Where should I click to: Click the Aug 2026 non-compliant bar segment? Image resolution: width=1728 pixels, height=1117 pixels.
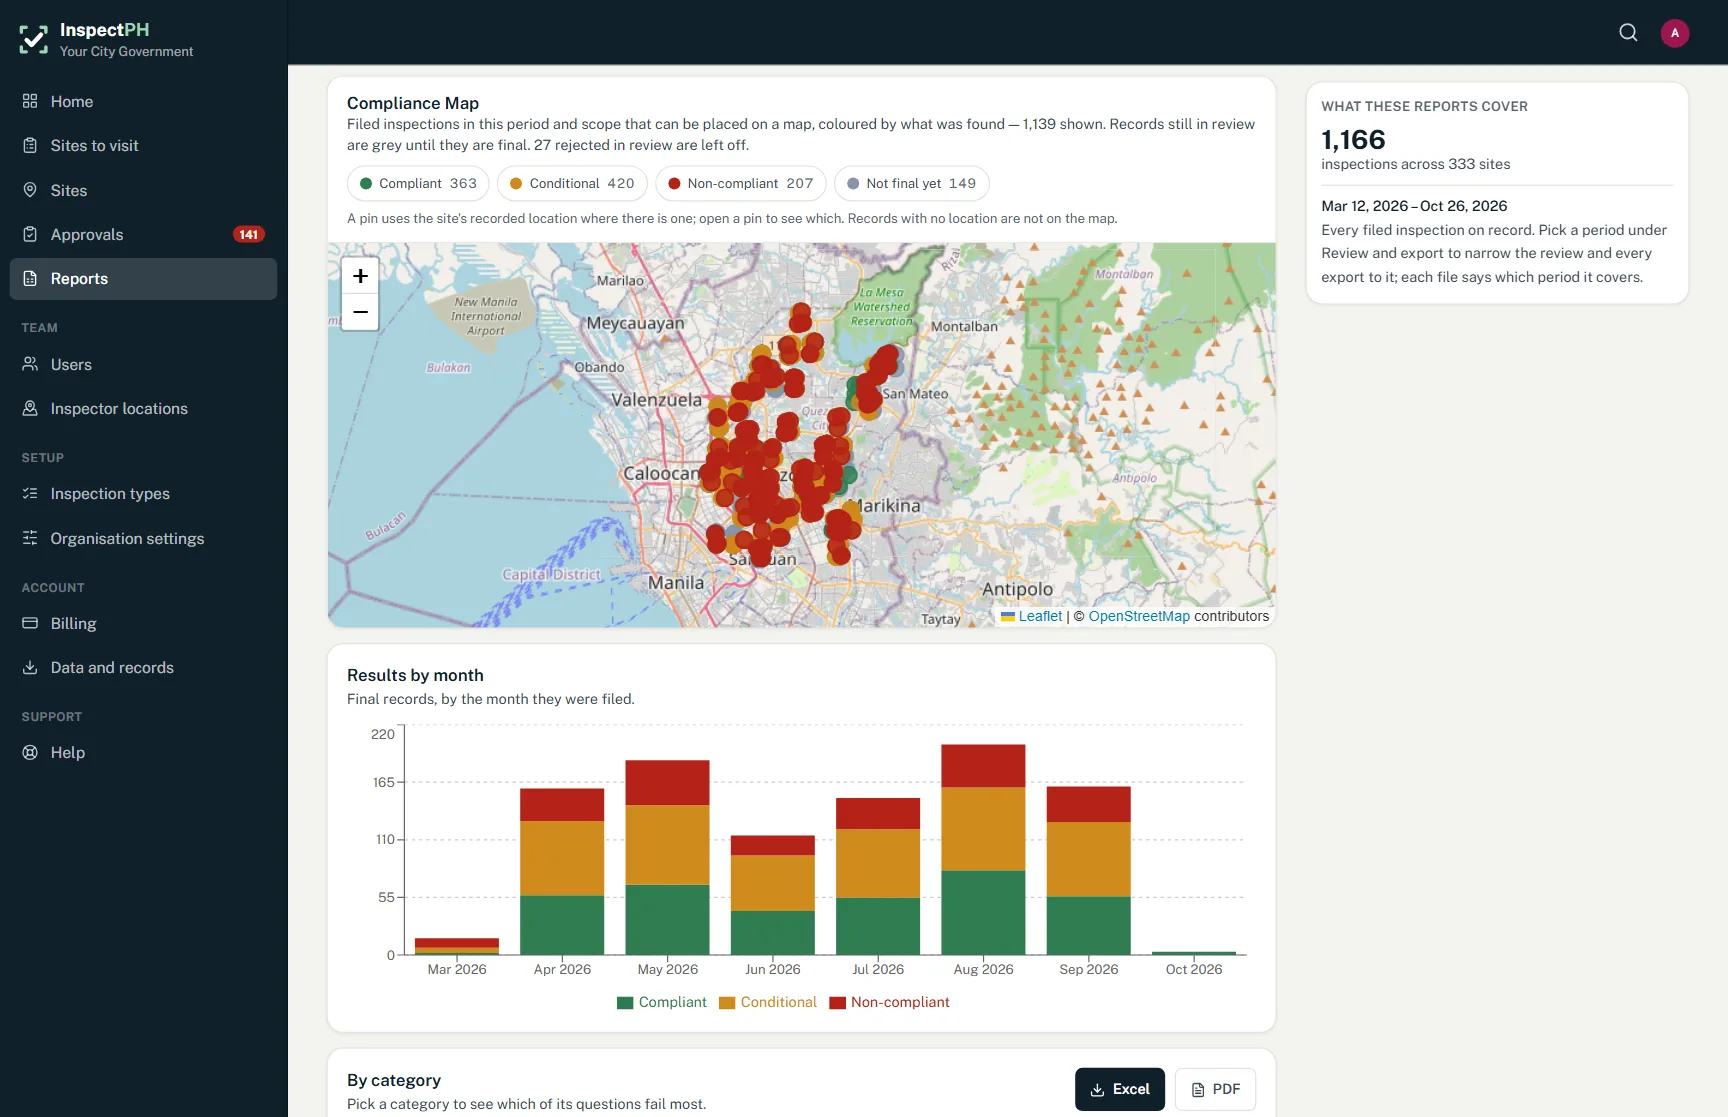pyautogui.click(x=983, y=766)
